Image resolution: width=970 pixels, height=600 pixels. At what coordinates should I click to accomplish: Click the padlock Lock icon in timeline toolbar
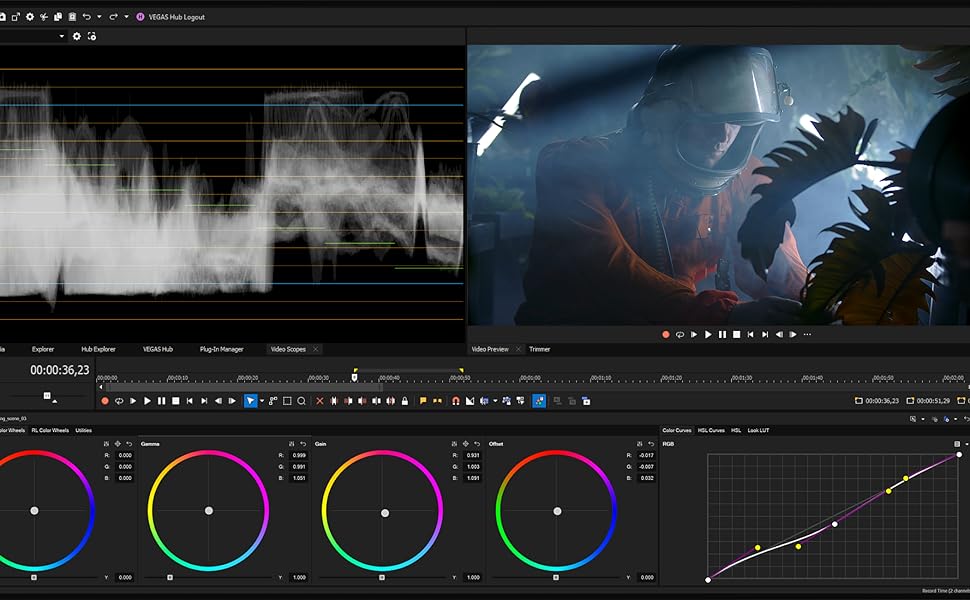point(404,401)
